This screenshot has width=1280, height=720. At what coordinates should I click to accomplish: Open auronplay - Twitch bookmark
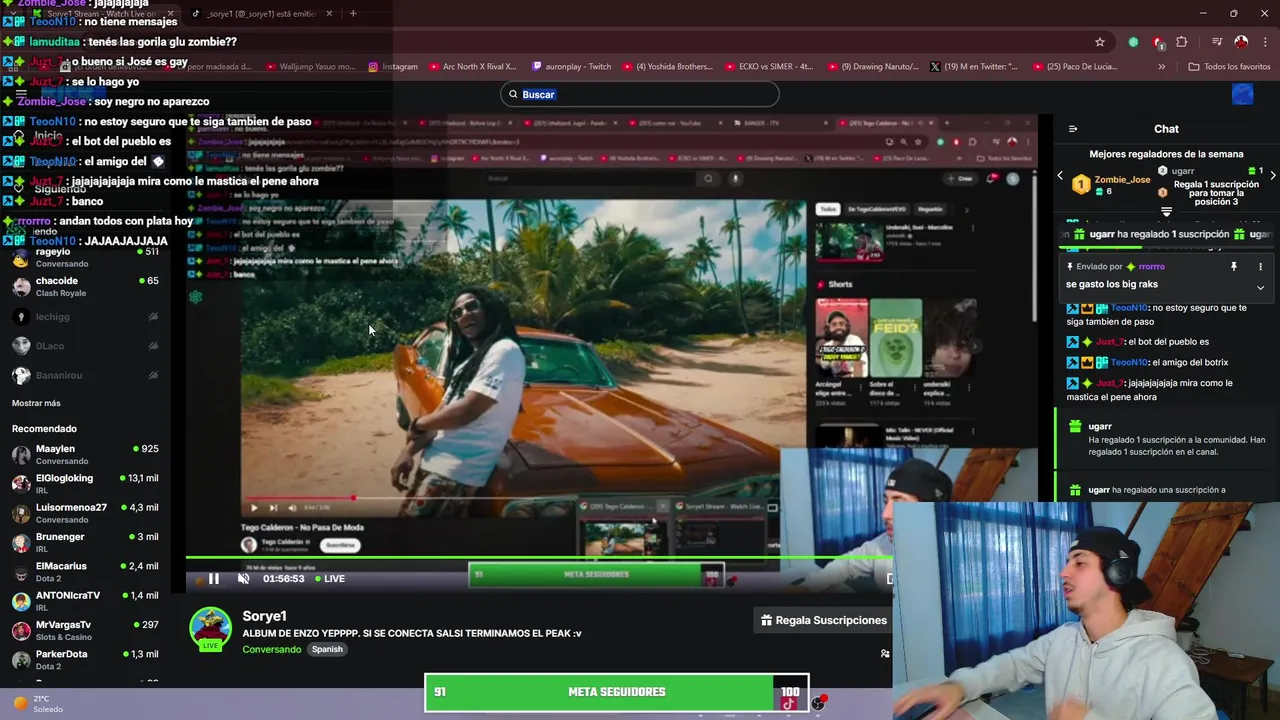click(x=572, y=67)
